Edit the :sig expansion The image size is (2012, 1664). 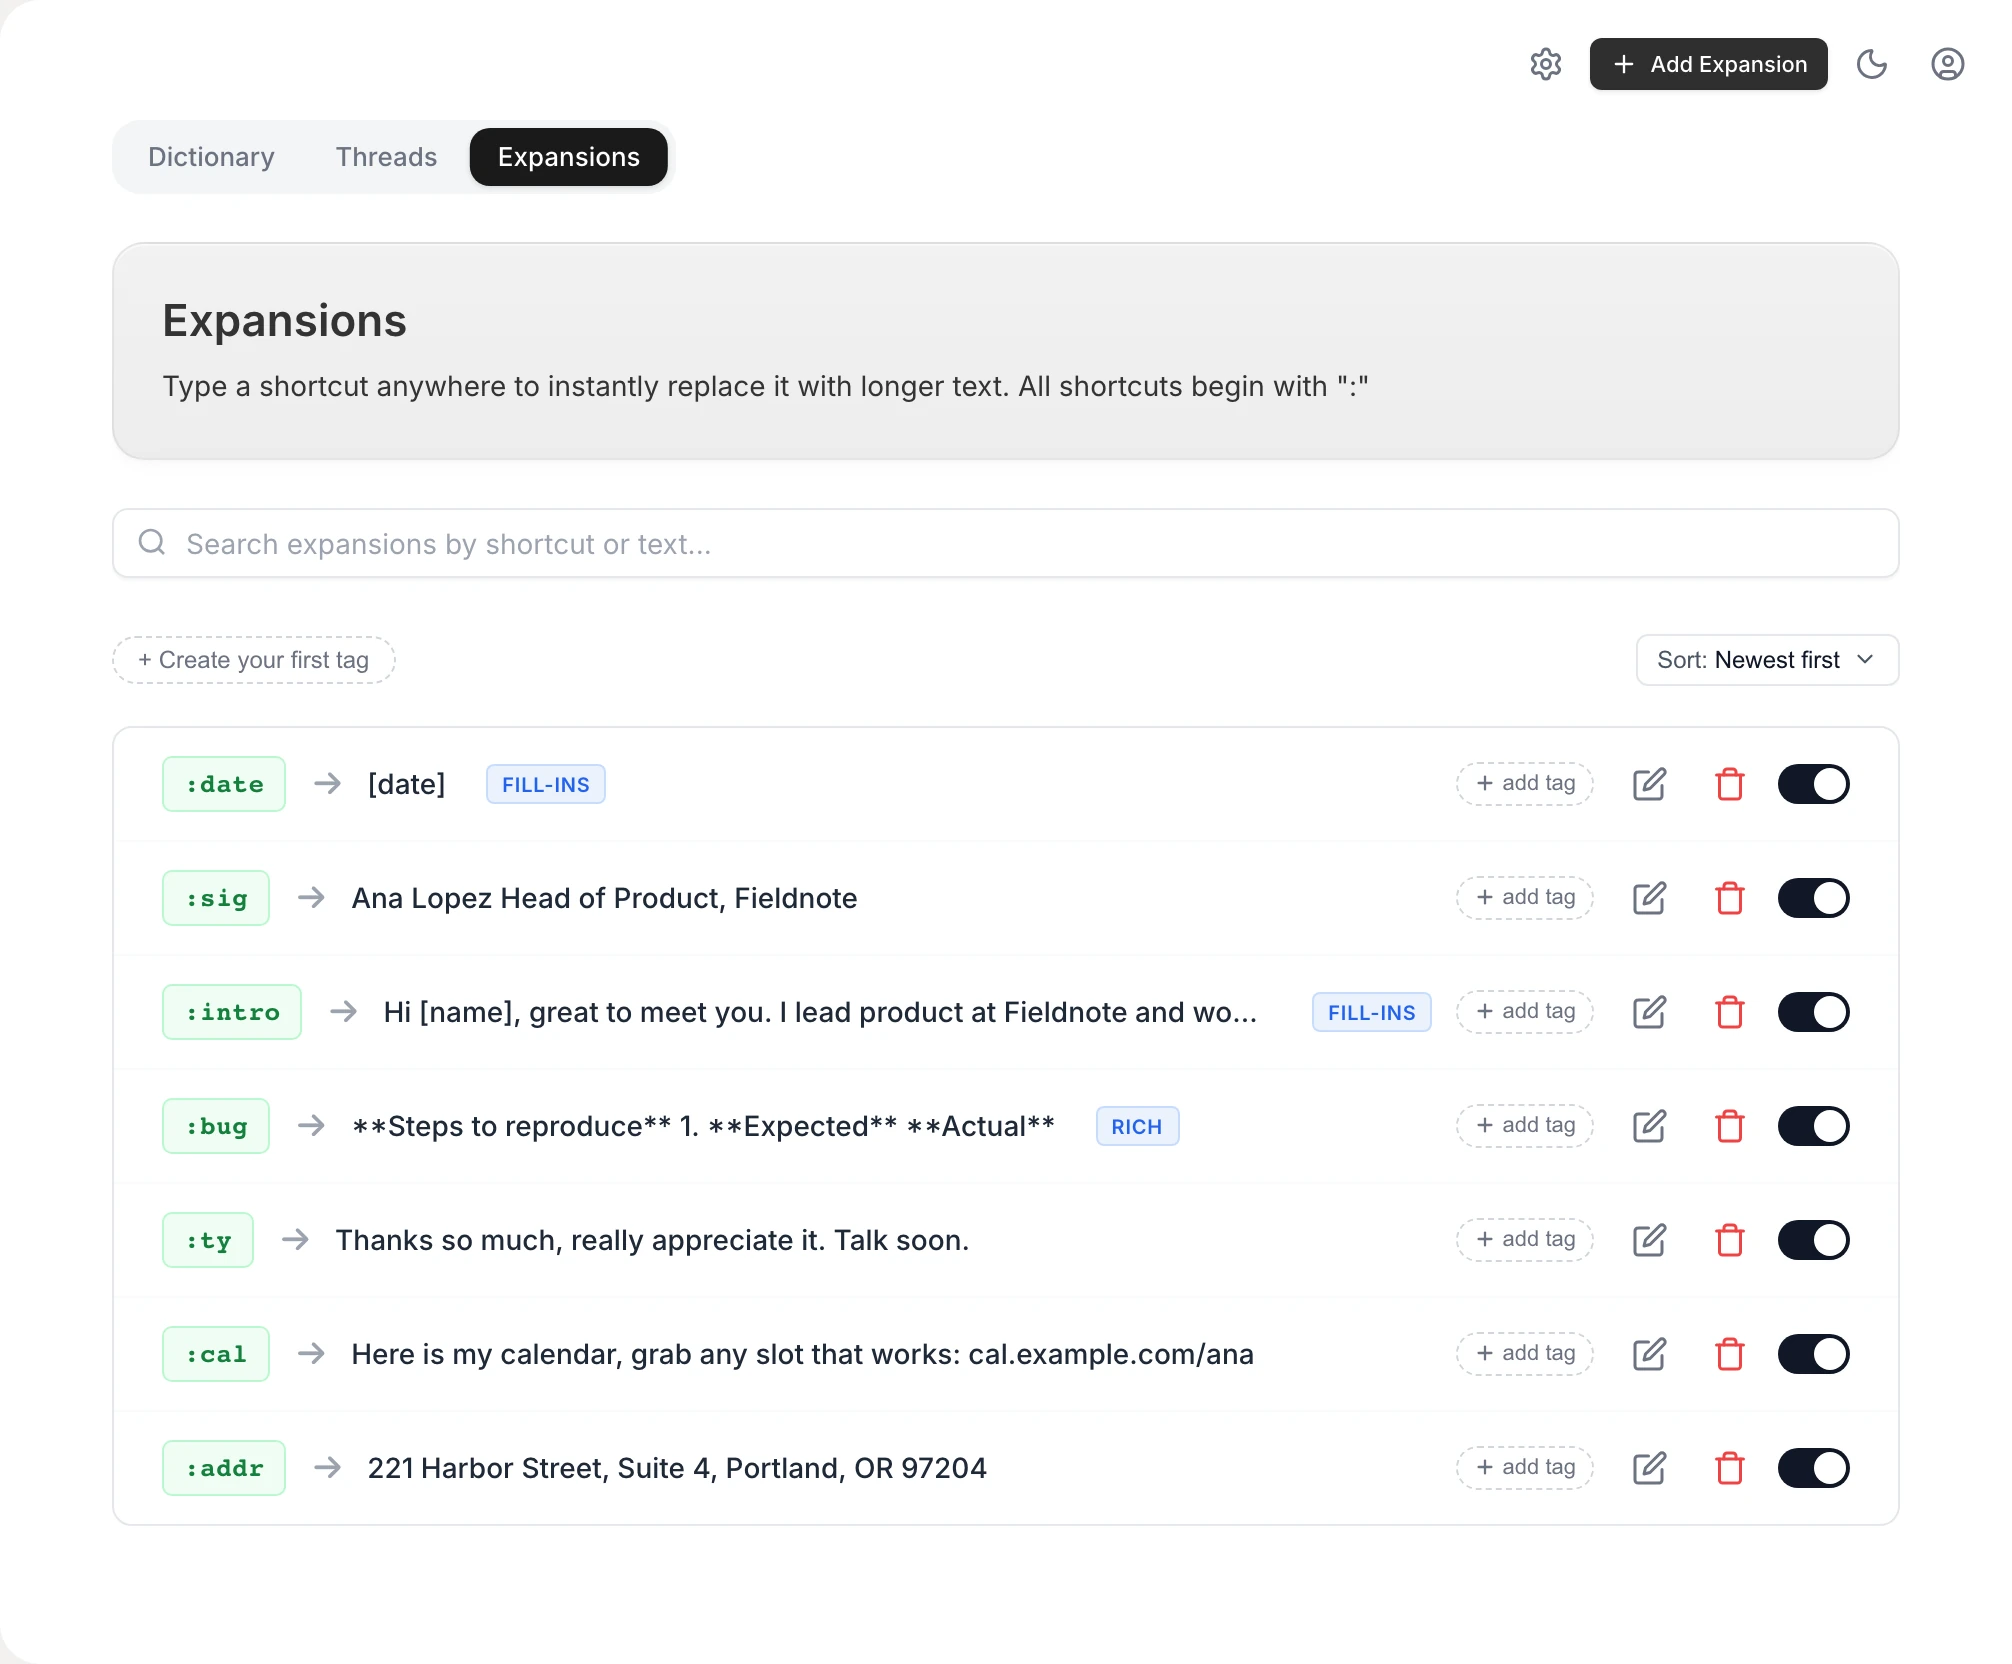coord(1649,898)
